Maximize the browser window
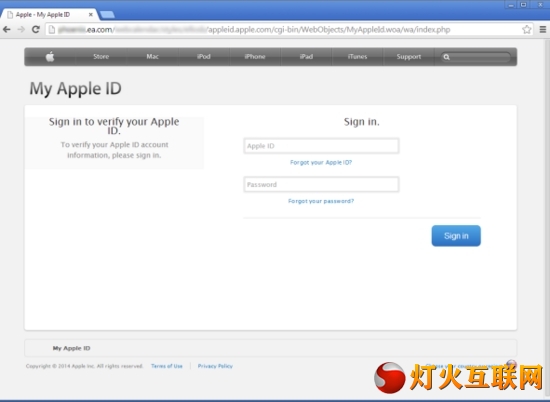 tap(523, 5)
